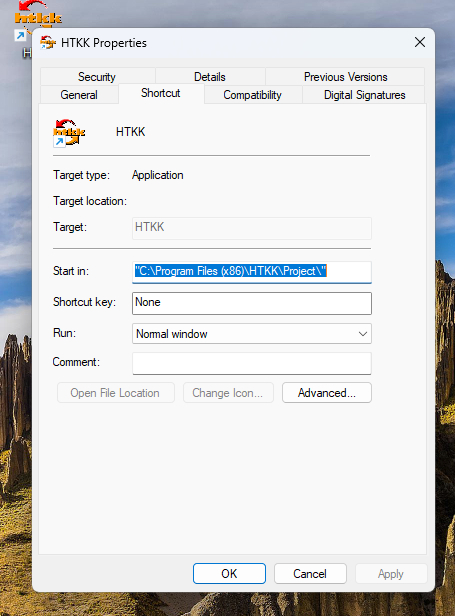The height and width of the screenshot is (616, 455).
Task: Confirm with the OK button
Action: 229,574
